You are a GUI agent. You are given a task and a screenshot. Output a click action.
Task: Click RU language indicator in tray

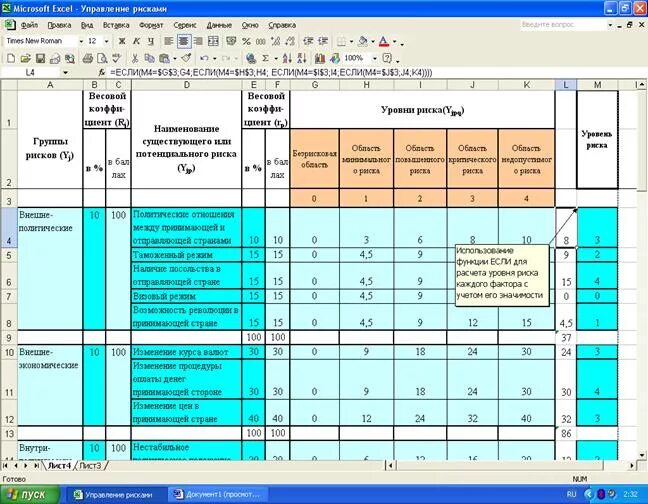(572, 494)
